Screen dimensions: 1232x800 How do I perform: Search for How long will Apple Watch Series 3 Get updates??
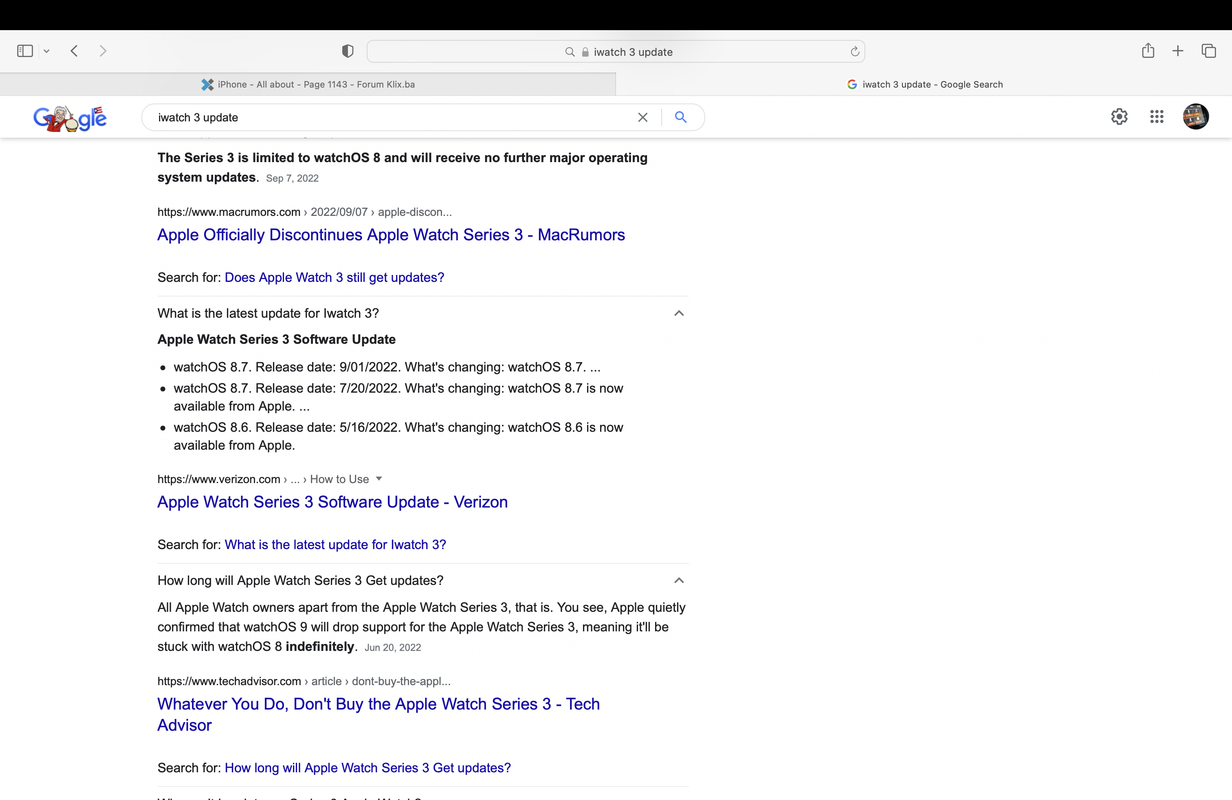pyautogui.click(x=367, y=768)
